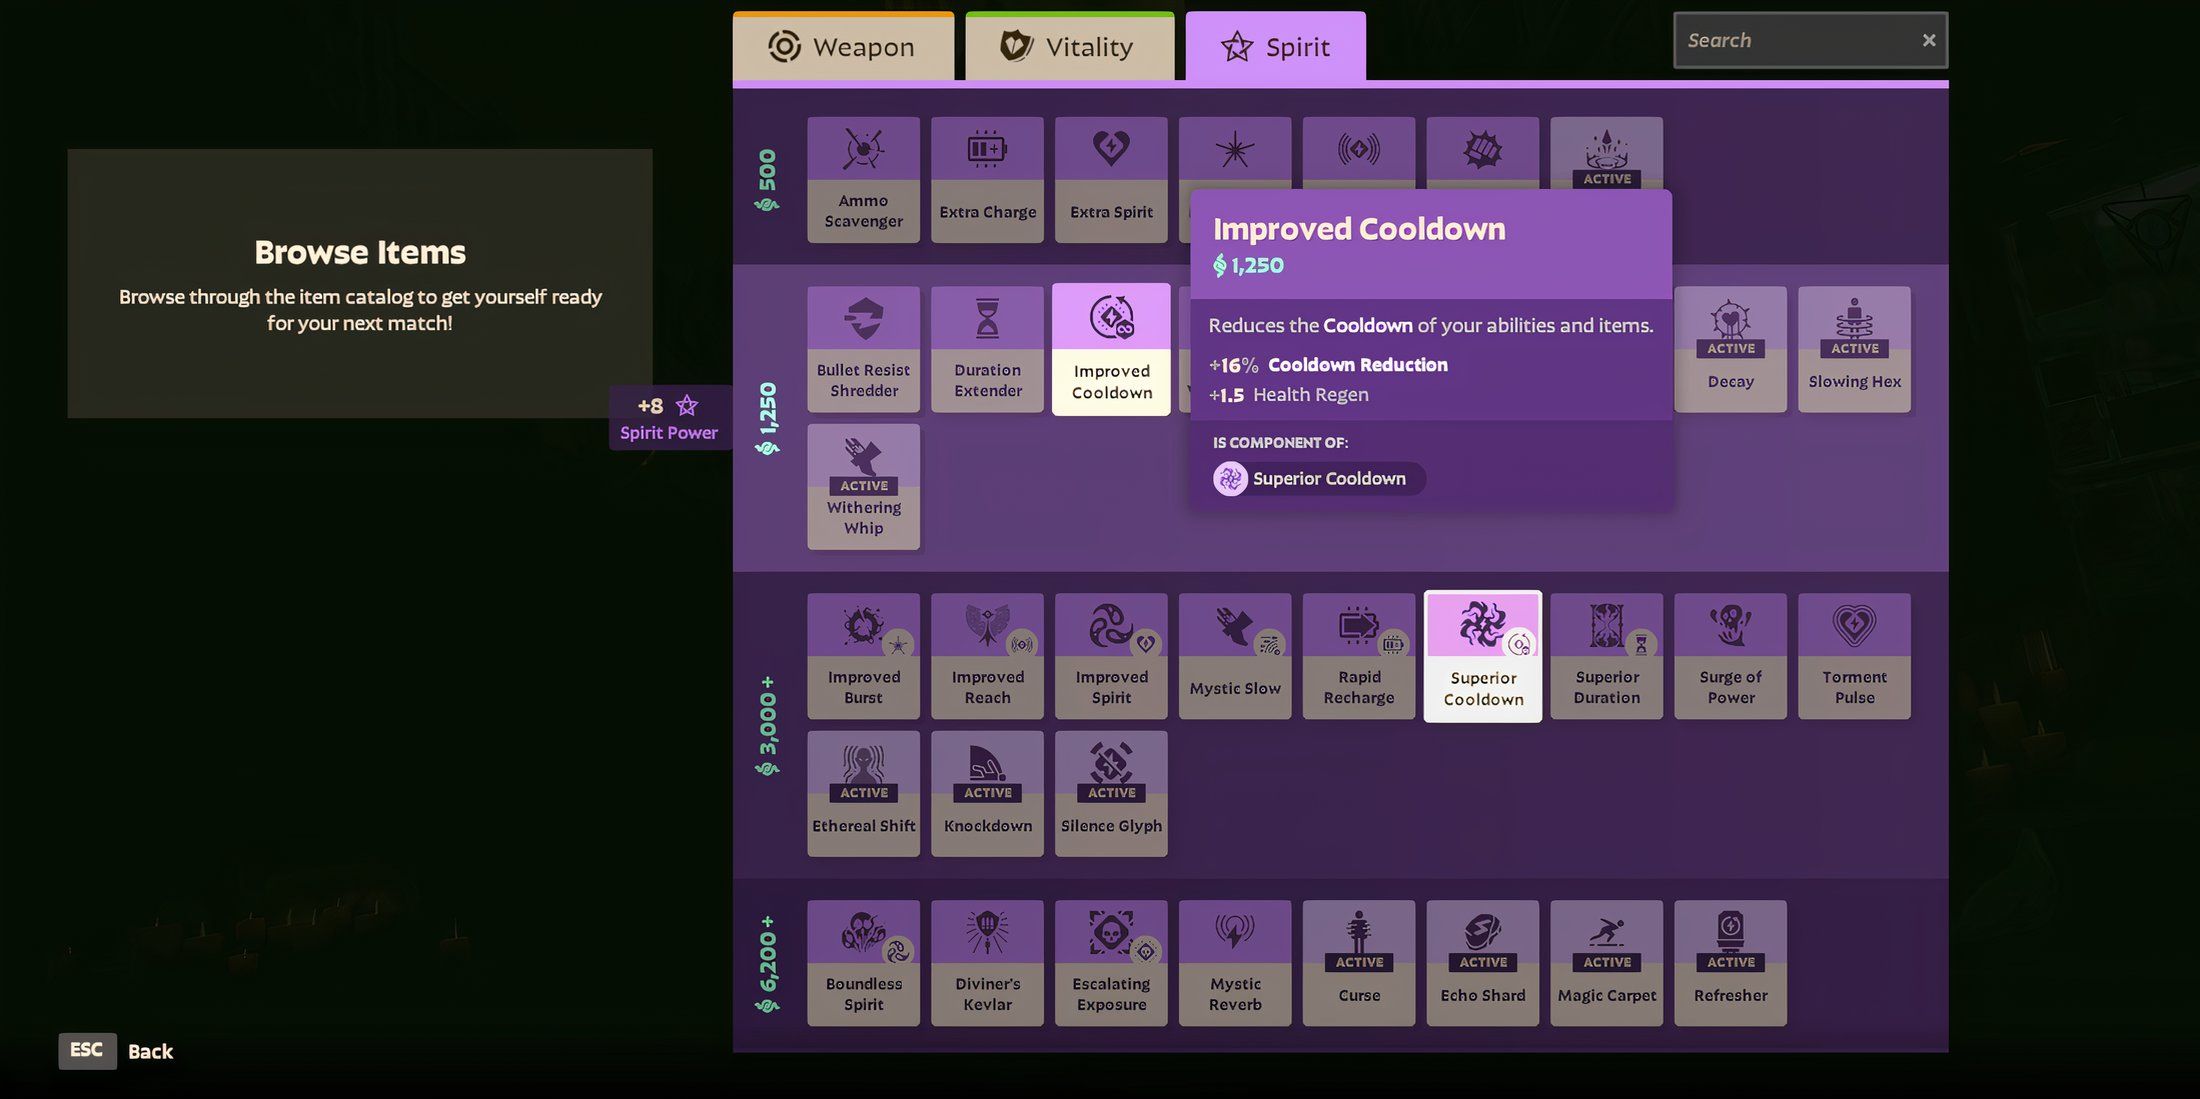Open the Vitality tab
Image resolution: width=2200 pixels, height=1099 pixels.
pyautogui.click(x=1069, y=46)
